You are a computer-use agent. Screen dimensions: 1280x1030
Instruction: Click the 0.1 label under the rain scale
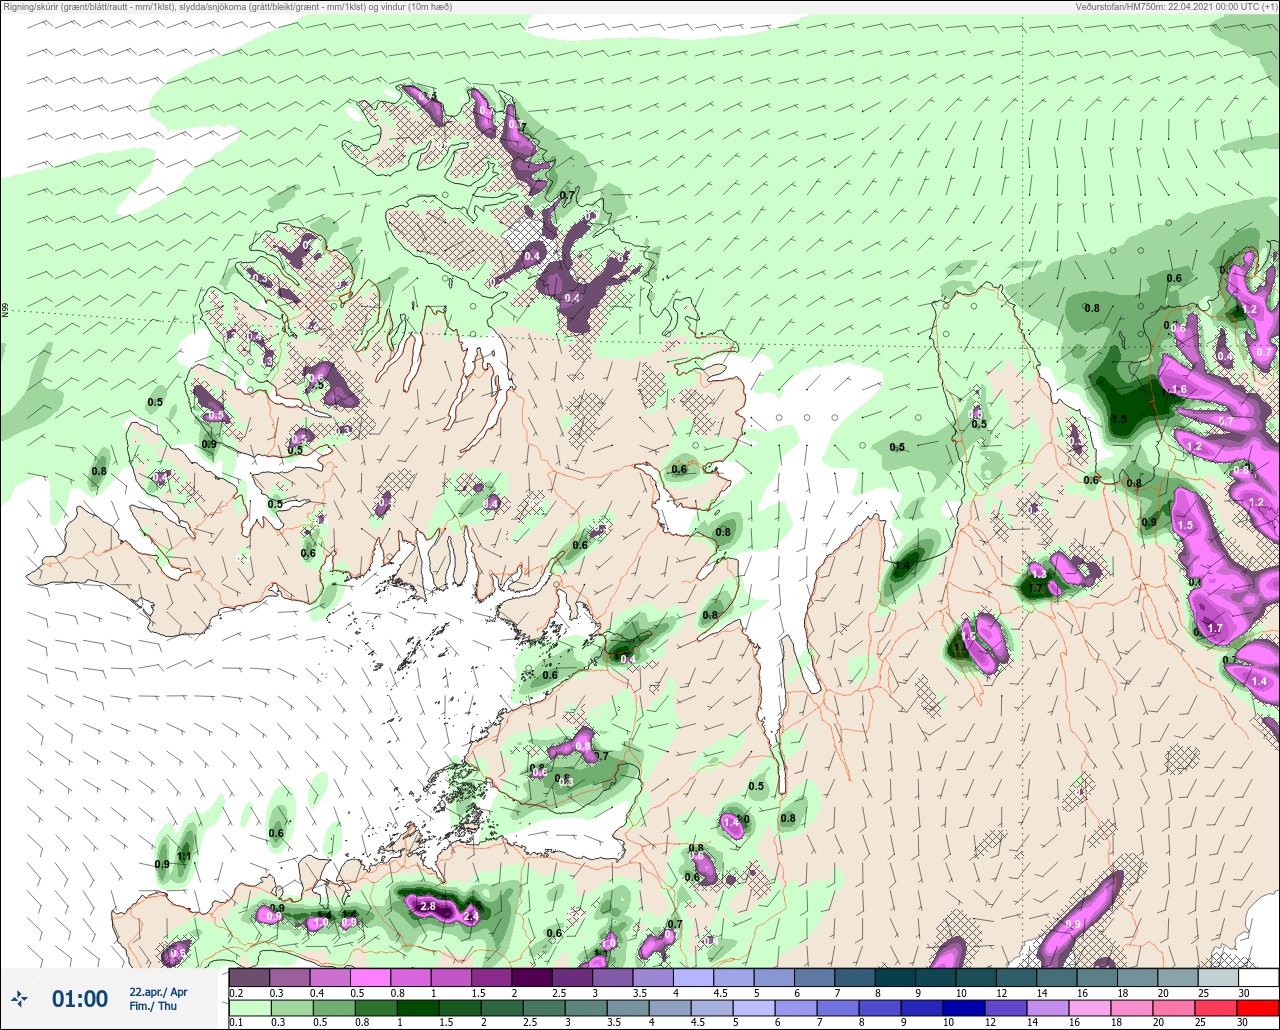tap(235, 1023)
